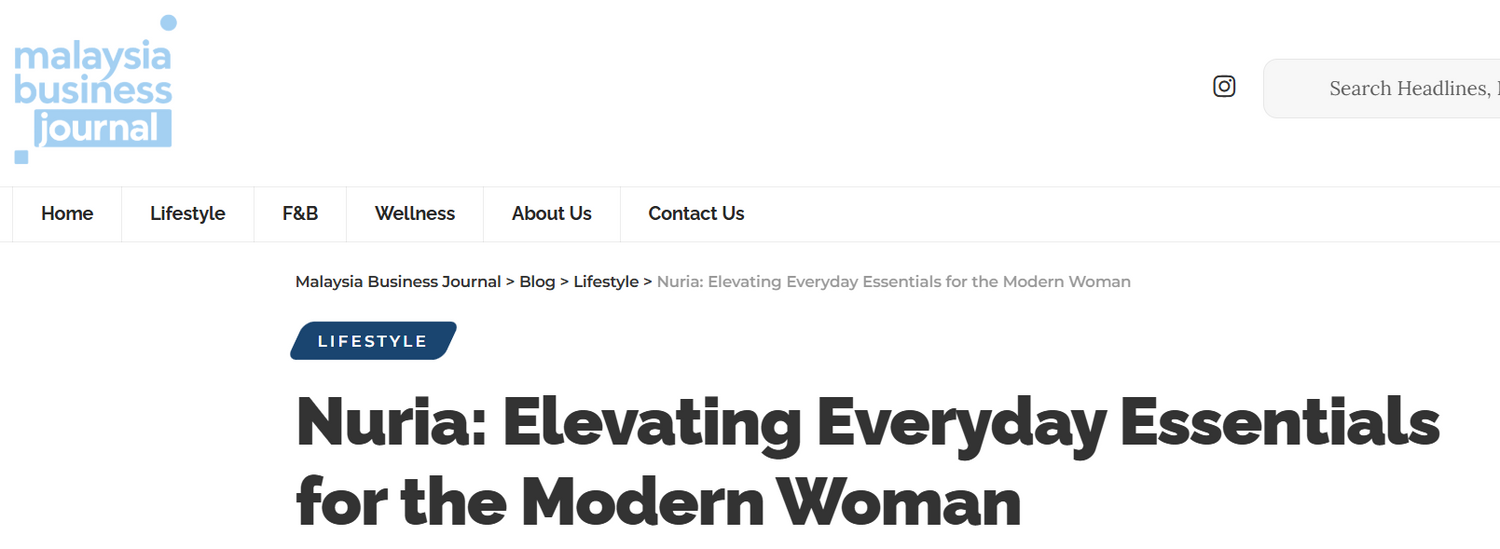Click the current article title in breadcrumb
1500x549 pixels.
pos(893,282)
